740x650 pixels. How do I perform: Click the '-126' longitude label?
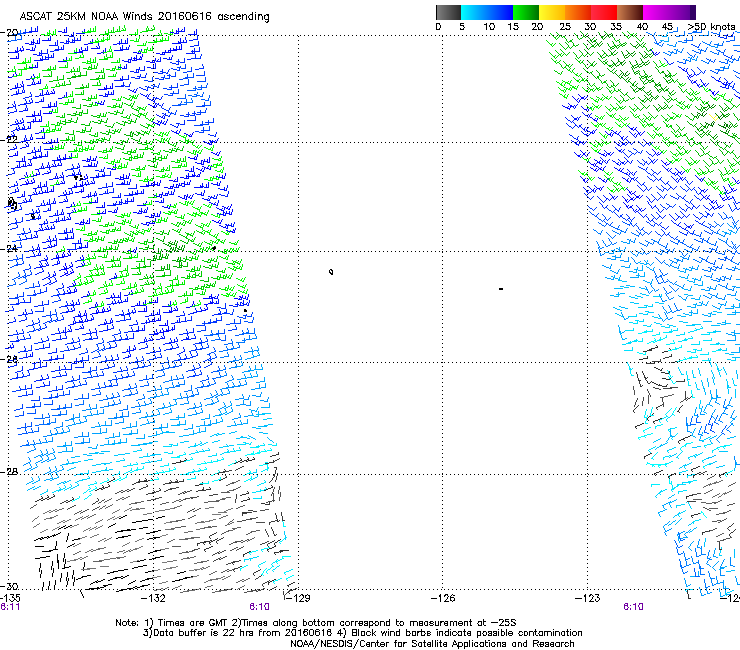coord(443,599)
